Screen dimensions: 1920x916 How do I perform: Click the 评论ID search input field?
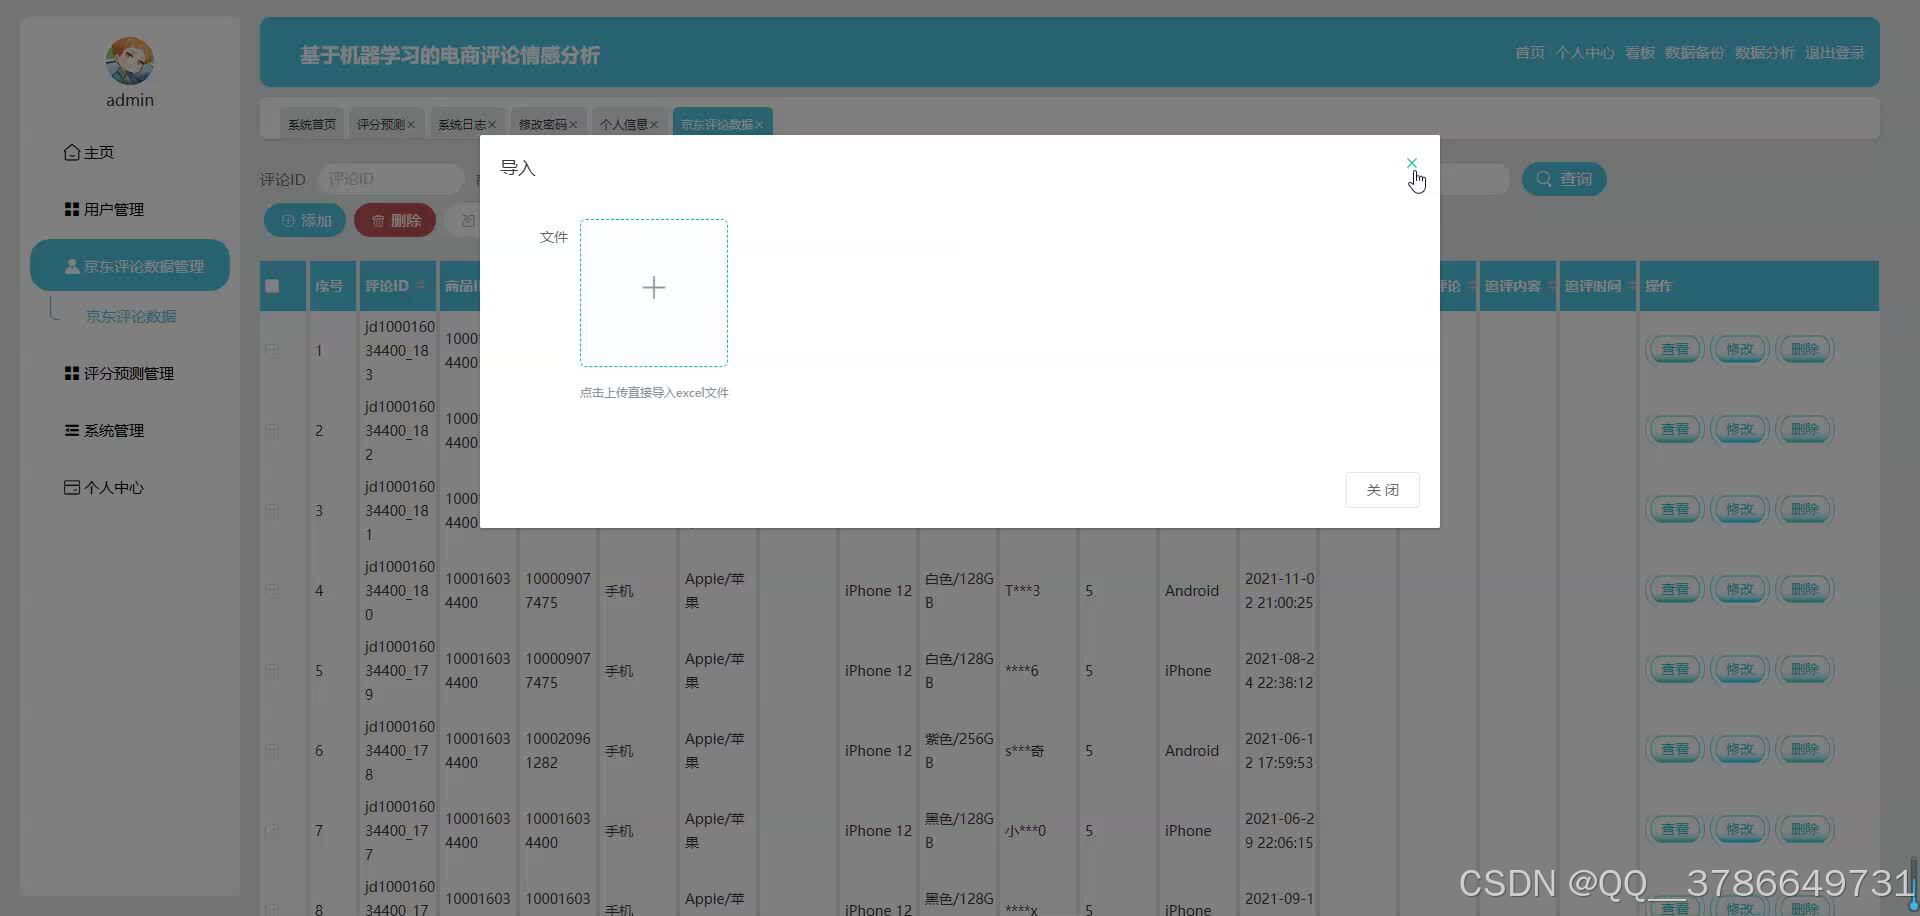391,179
